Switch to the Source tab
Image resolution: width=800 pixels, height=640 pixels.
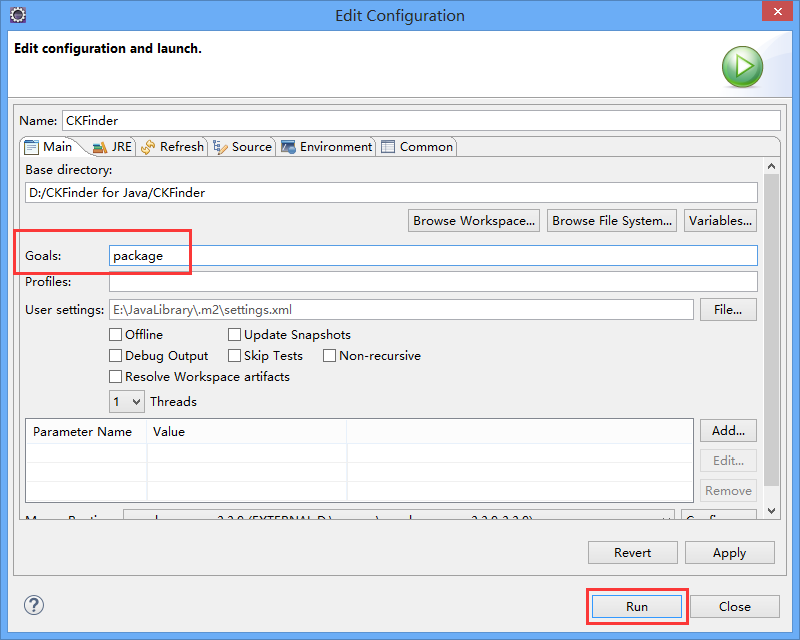pos(243,147)
